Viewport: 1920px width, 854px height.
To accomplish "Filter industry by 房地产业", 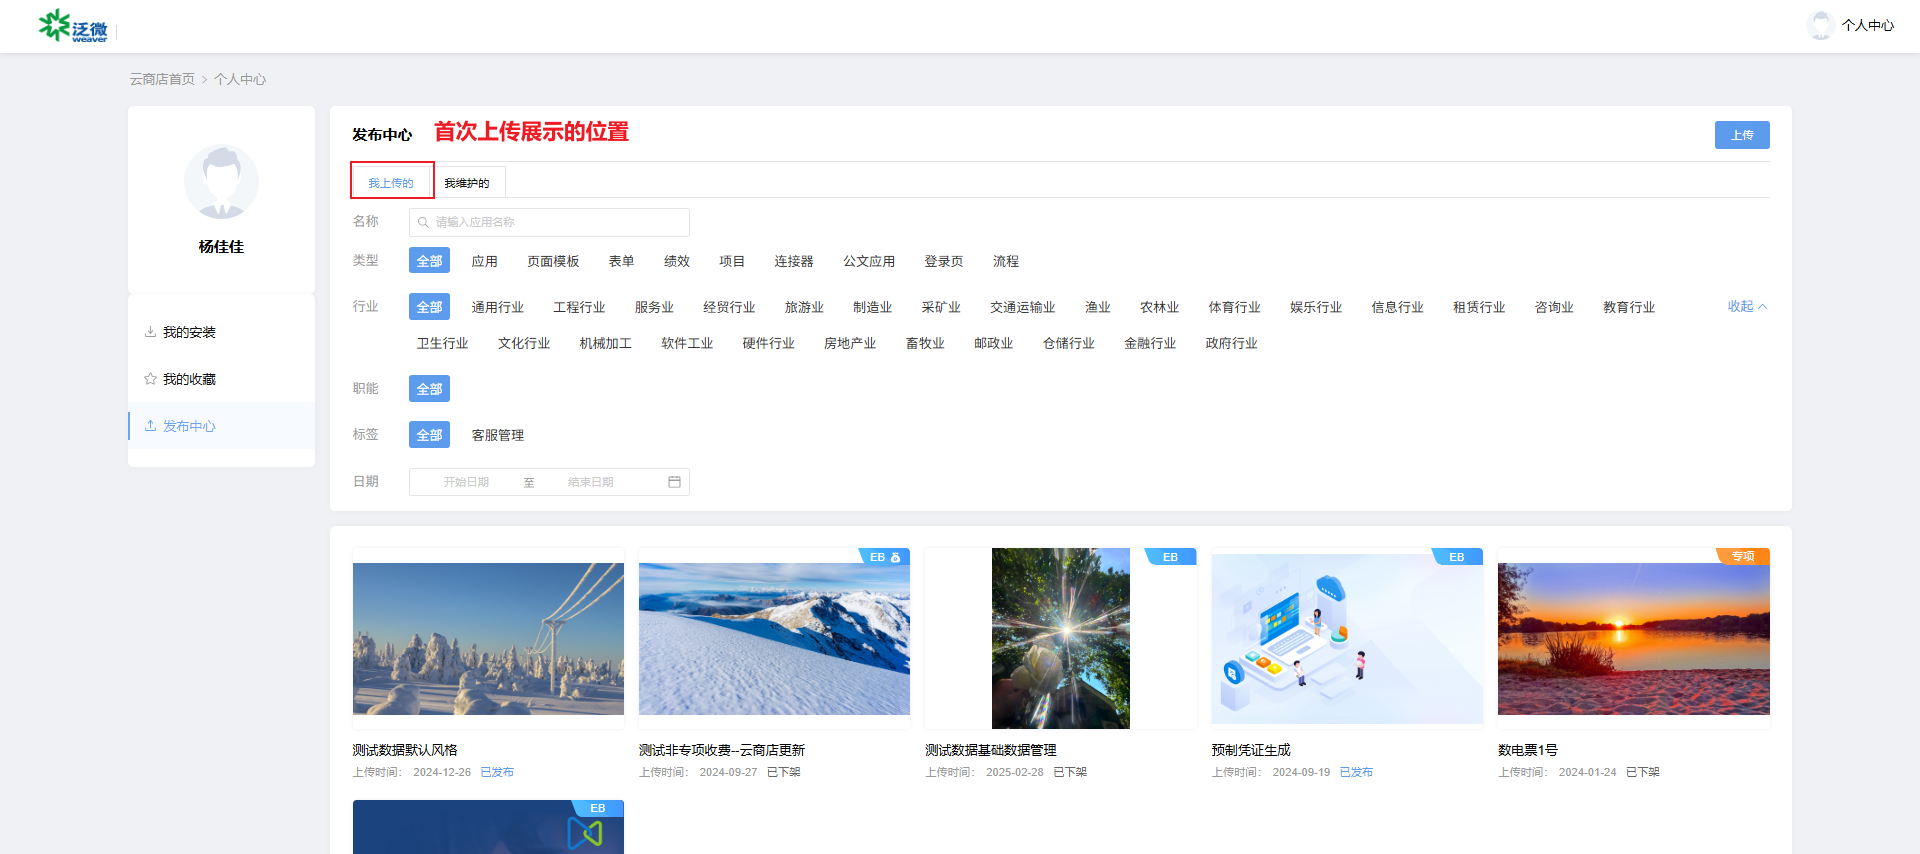I will (850, 343).
